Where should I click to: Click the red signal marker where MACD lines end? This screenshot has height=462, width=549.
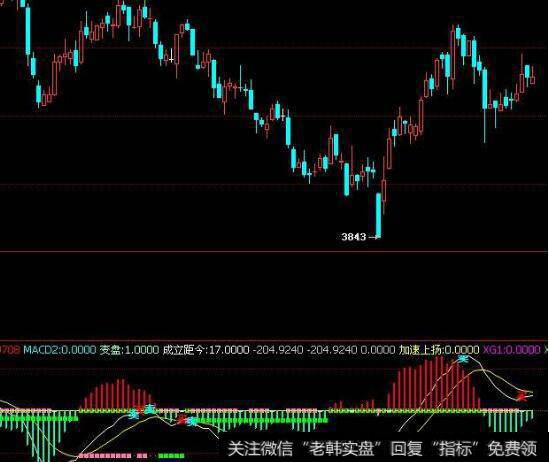522,396
